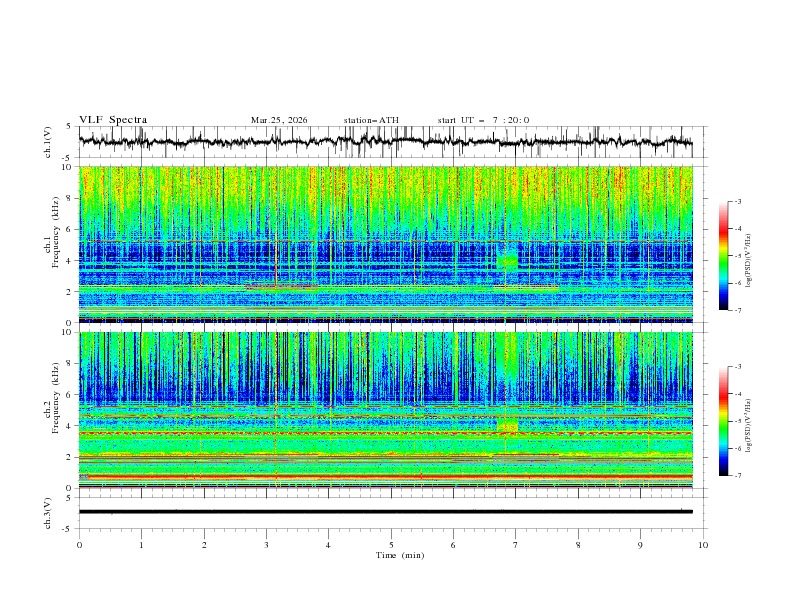Select the ch.2 Frequency (kHz) axis label
792x612 pixels.
coord(52,398)
